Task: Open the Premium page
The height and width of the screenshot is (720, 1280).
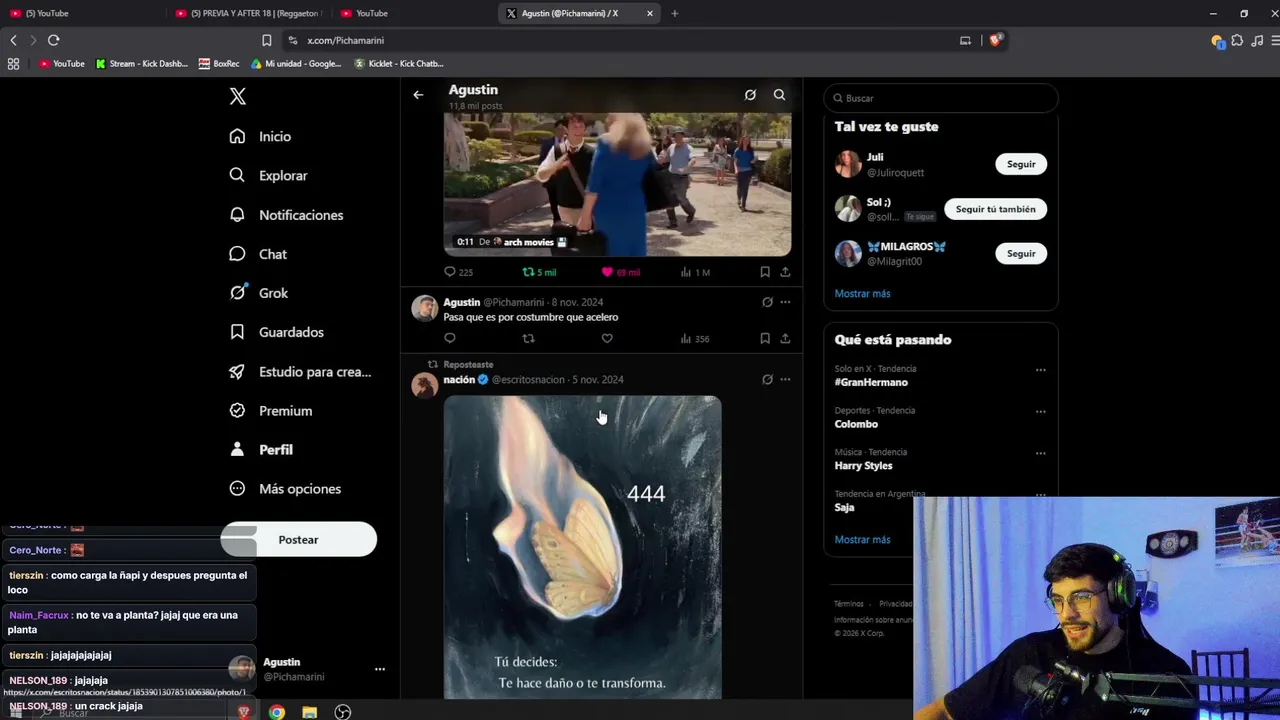Action: (270, 411)
